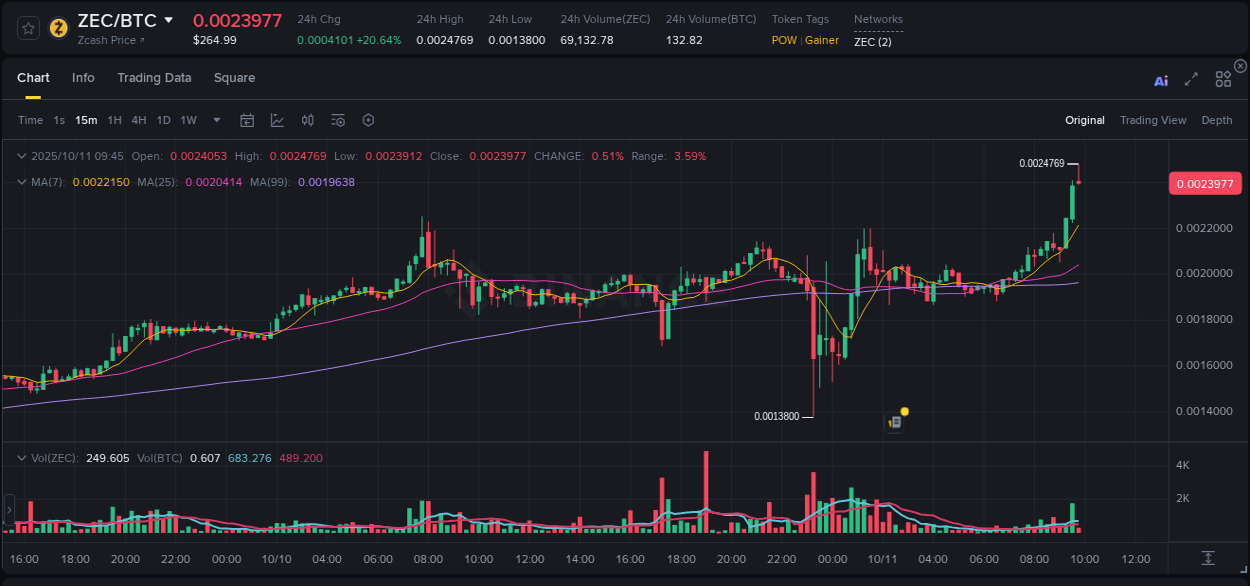The width and height of the screenshot is (1250, 586).
Task: Open the chart settings hexagon icon
Action: tap(368, 120)
